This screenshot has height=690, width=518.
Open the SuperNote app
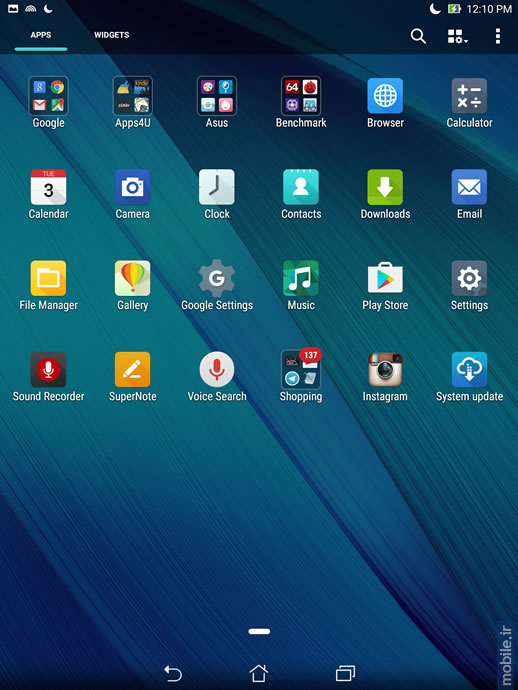[132, 369]
